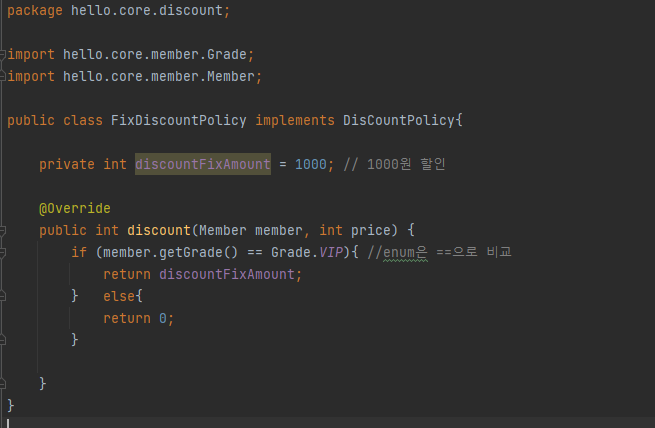Click the '==' operator in the if condition
This screenshot has height=428, width=655.
tap(255, 252)
